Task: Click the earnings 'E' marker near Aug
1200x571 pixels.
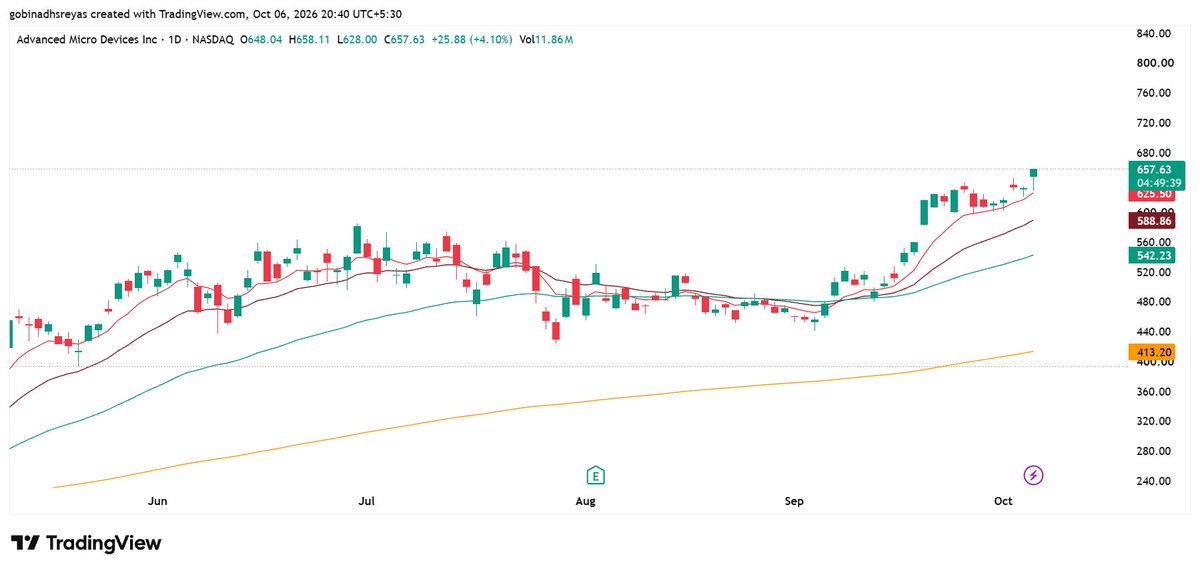Action: [x=596, y=474]
